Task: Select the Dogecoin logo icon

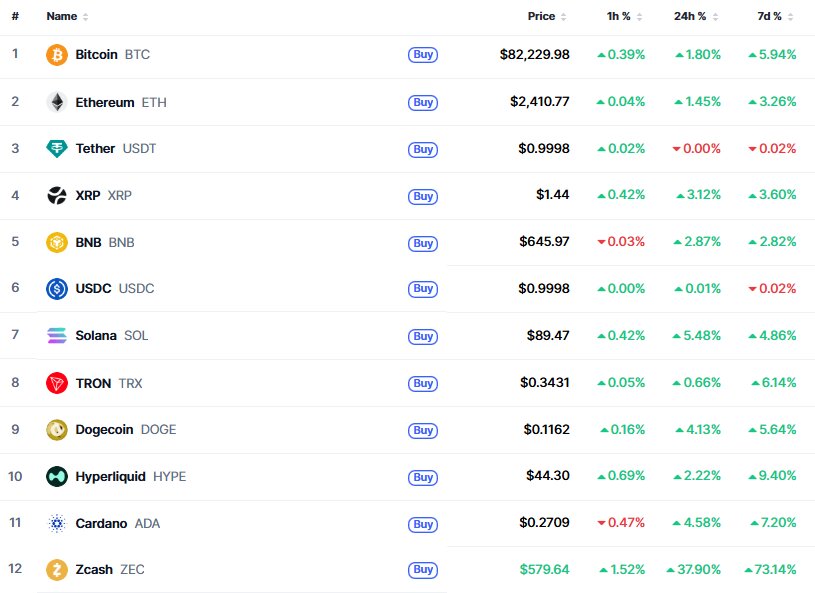Action: tap(57, 430)
